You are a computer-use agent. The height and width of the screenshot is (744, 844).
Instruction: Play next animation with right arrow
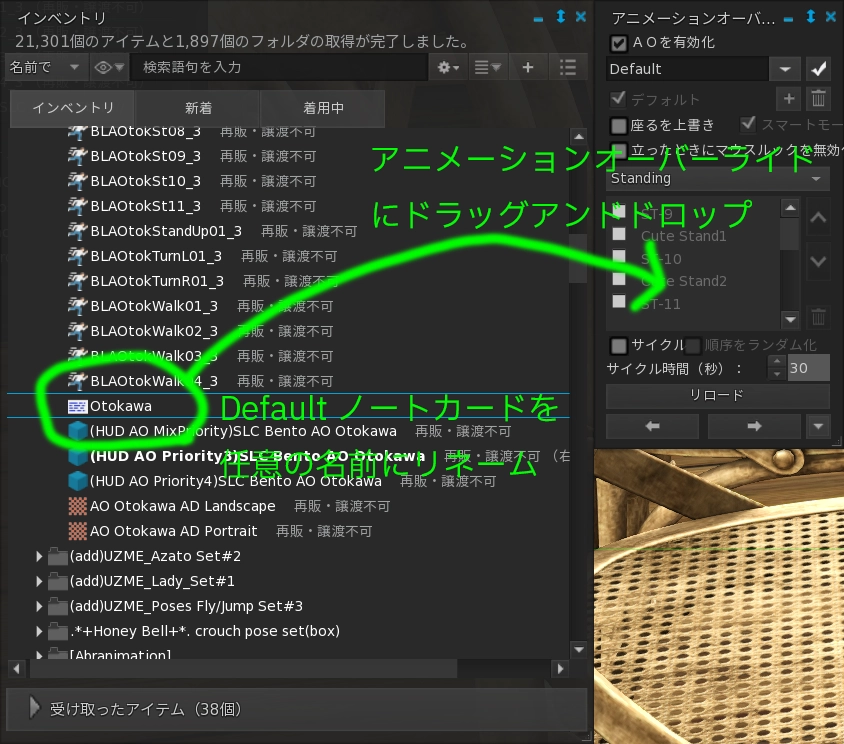click(x=754, y=426)
